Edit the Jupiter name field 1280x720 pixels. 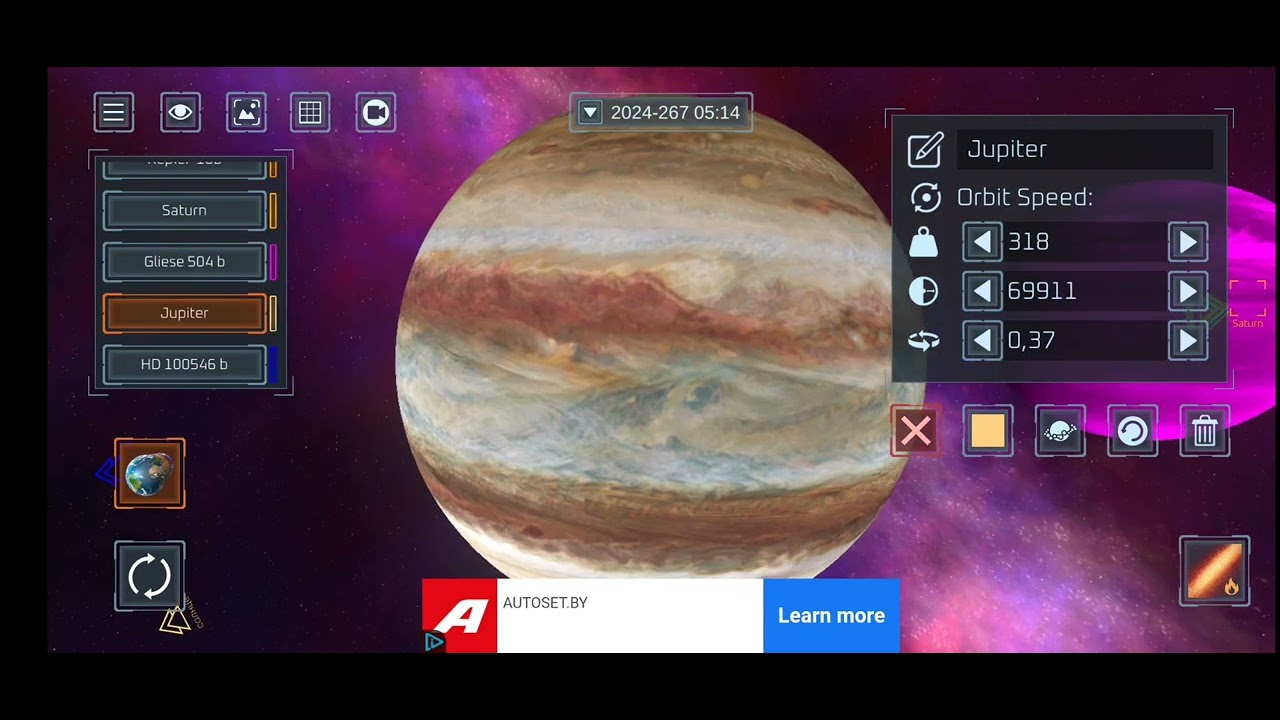[x=1085, y=149]
